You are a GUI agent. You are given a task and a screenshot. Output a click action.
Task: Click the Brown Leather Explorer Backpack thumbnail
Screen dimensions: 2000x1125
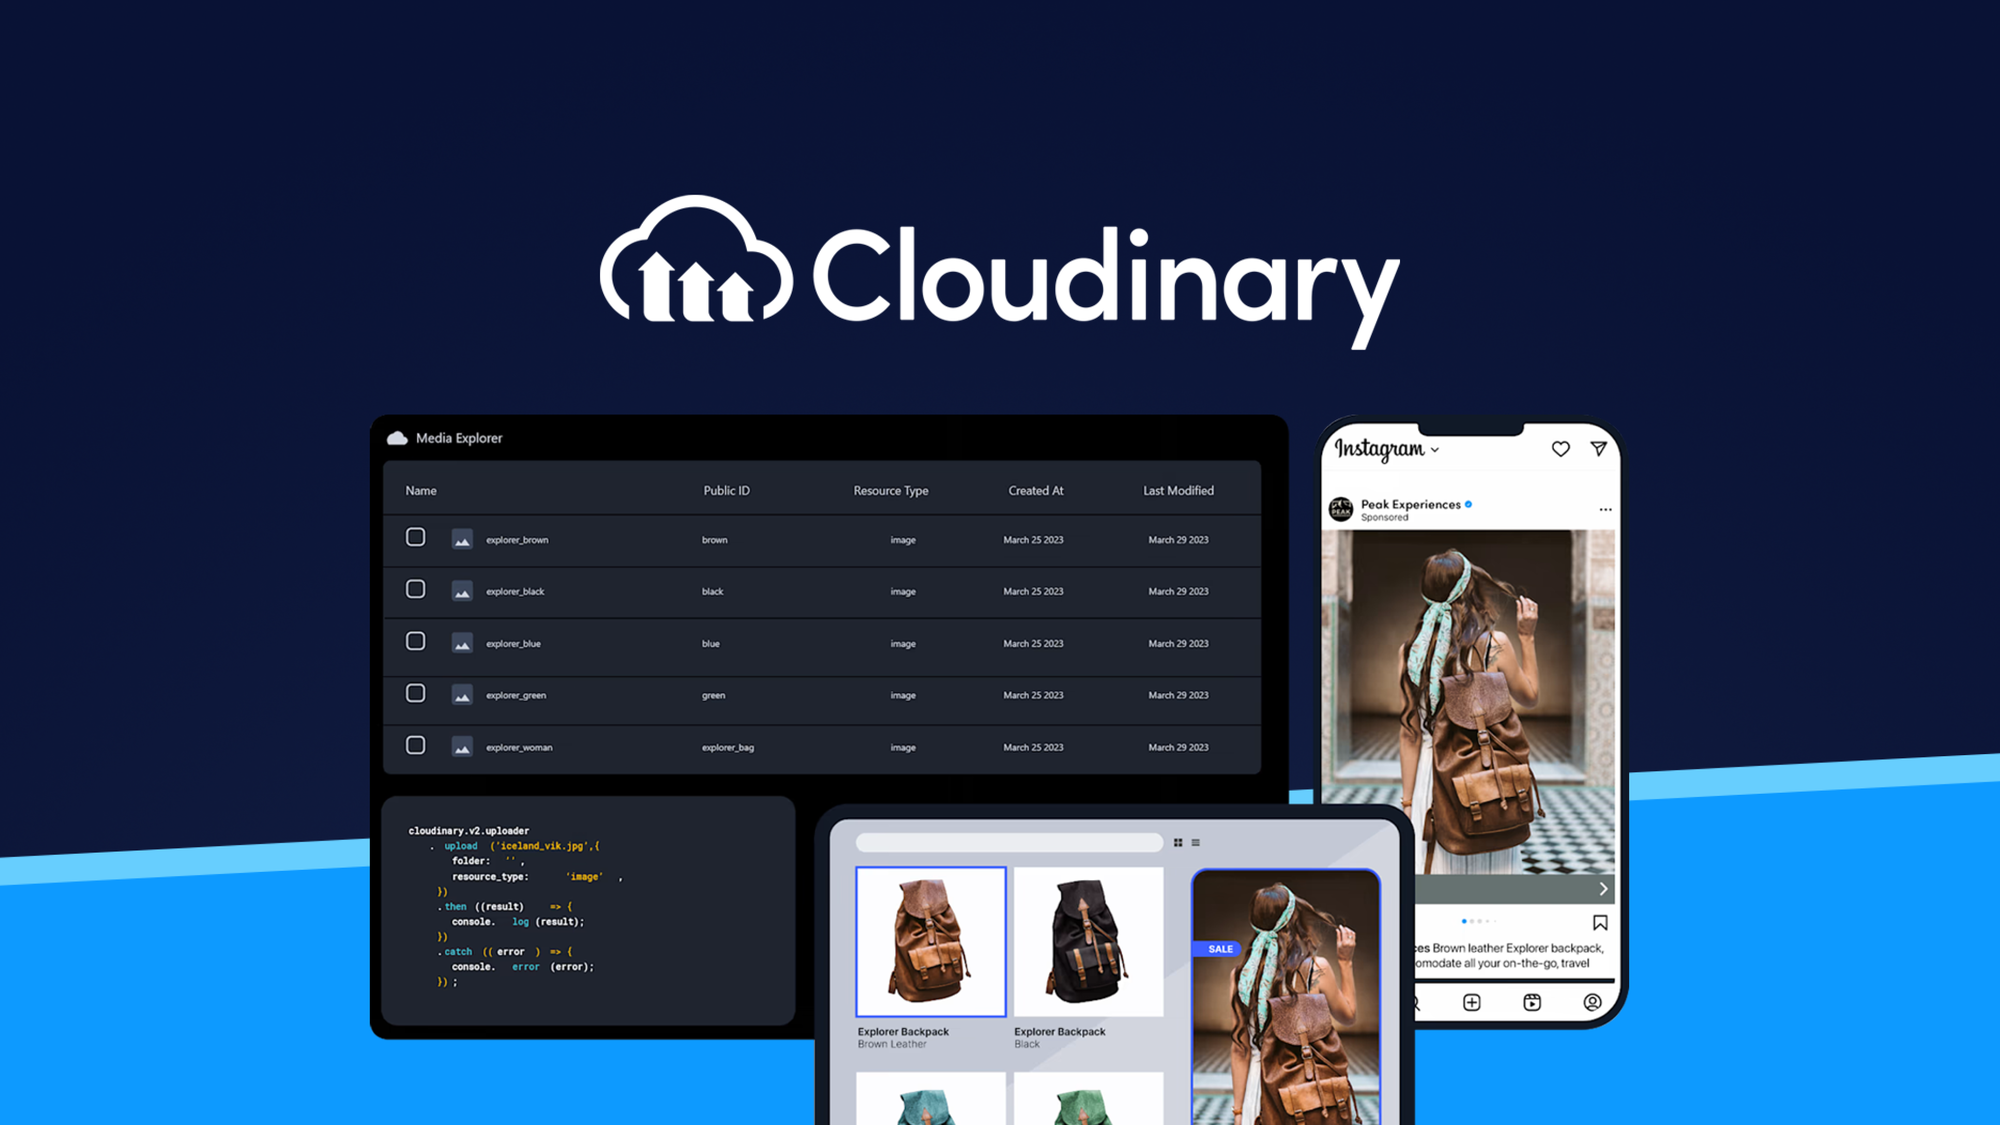[931, 940]
